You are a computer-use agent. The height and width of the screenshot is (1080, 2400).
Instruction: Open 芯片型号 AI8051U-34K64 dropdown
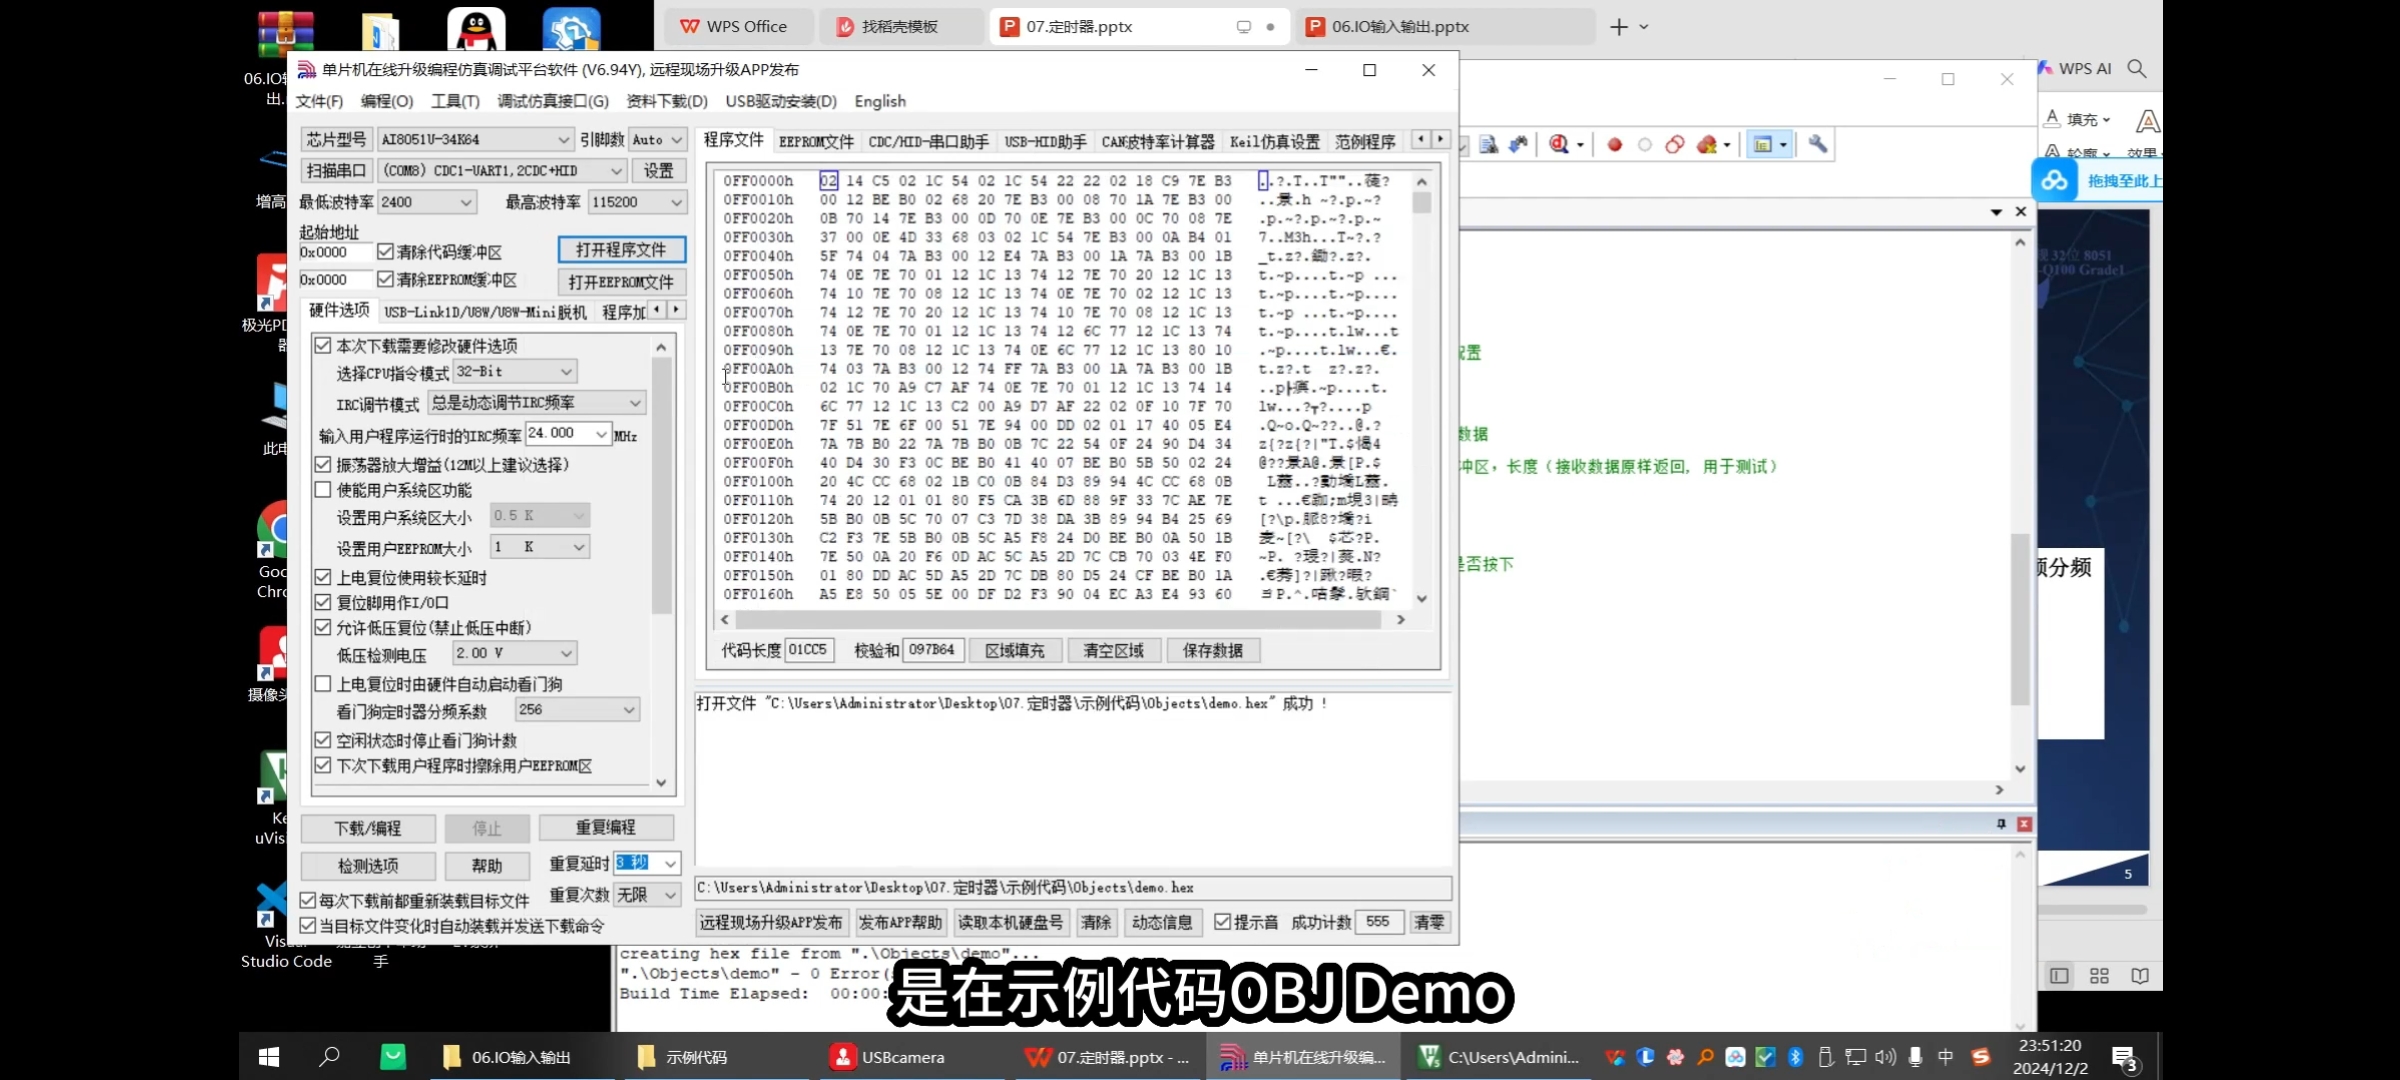tap(563, 140)
